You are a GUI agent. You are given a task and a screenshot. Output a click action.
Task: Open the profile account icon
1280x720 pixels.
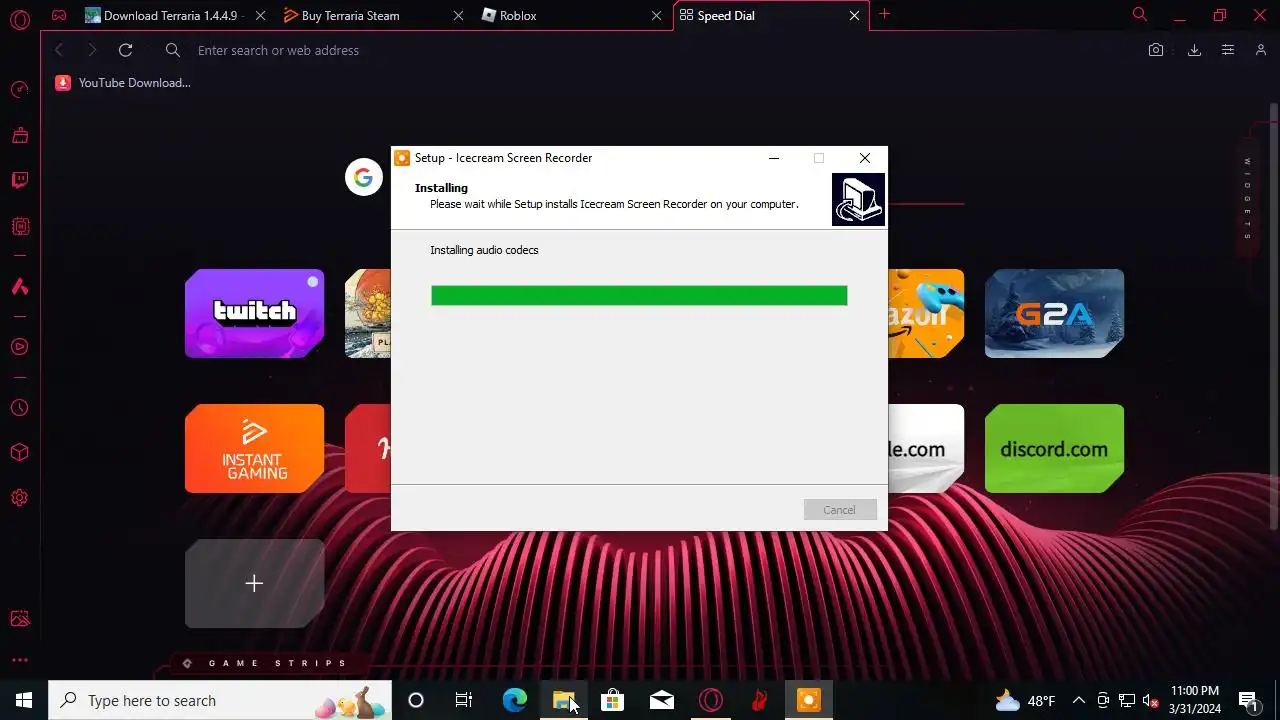pyautogui.click(x=1261, y=50)
